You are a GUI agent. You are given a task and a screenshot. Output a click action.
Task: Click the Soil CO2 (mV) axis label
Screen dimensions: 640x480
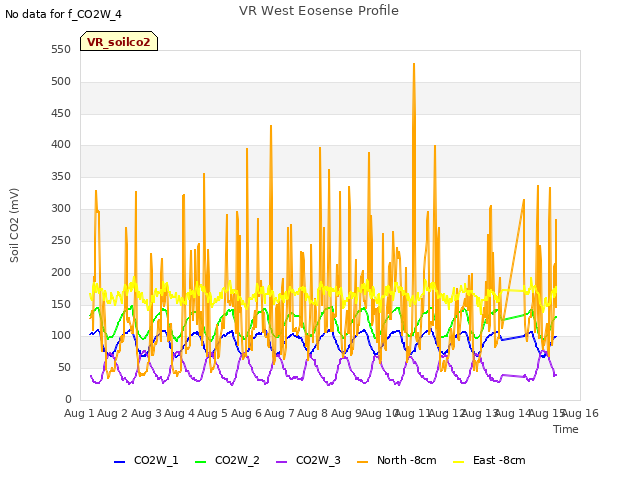14,225
